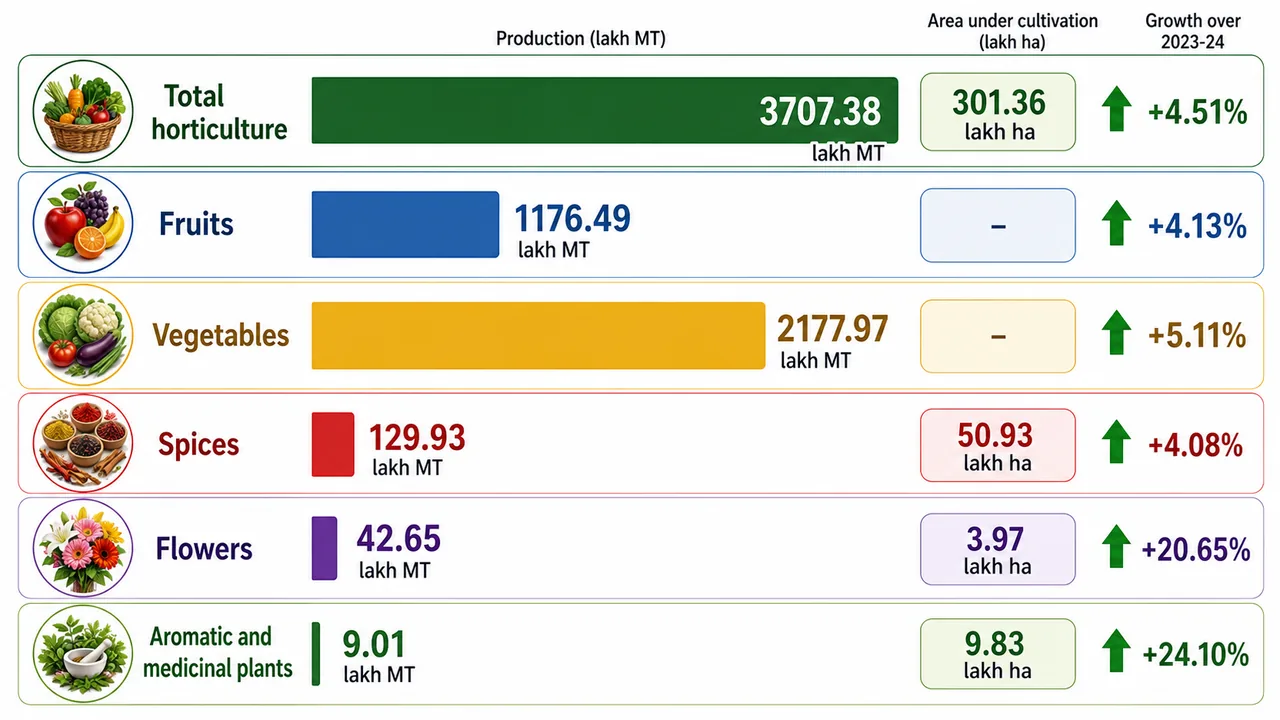
Task: Click the 'Total horticulture' label
Action: click(219, 112)
